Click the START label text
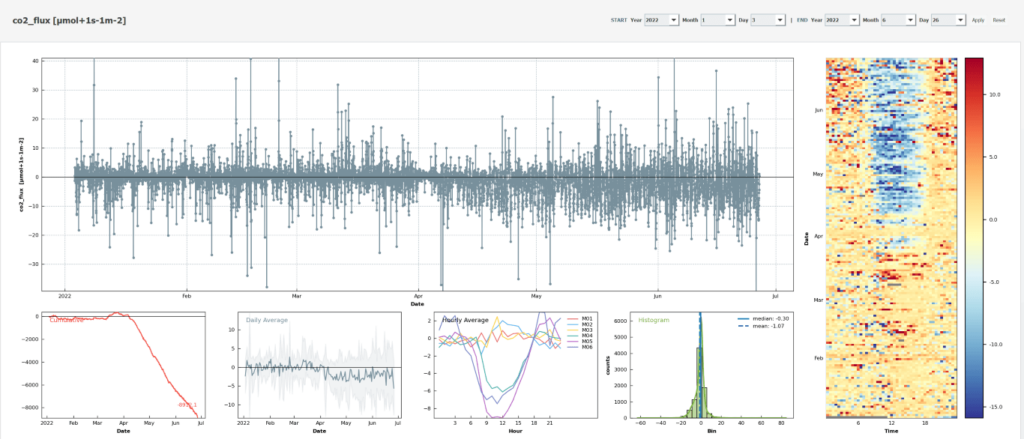Viewport: 1024px width, 439px height. click(x=618, y=20)
